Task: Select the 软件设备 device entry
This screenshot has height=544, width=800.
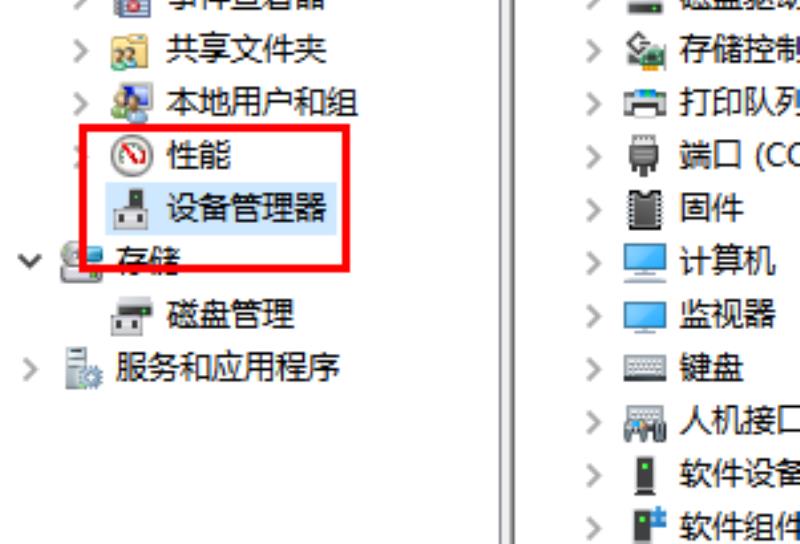Action: point(740,474)
